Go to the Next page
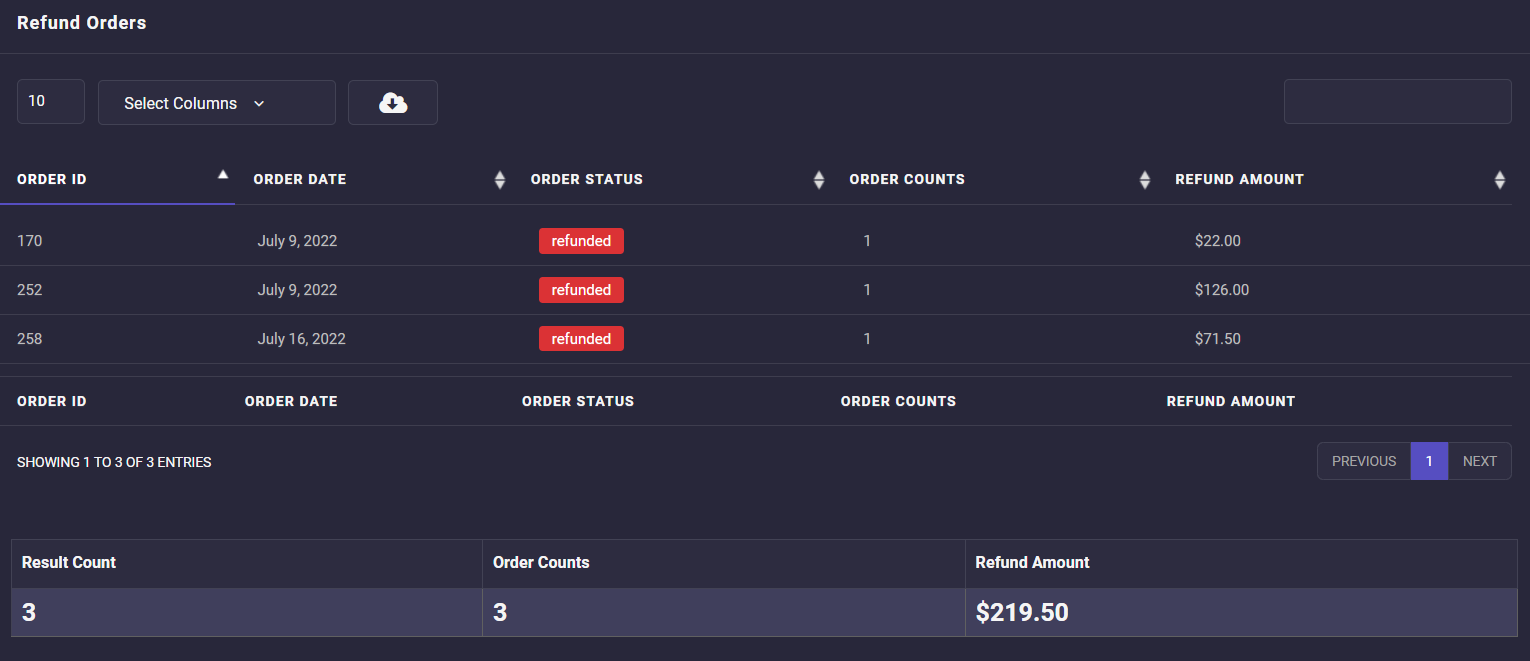 (x=1479, y=461)
